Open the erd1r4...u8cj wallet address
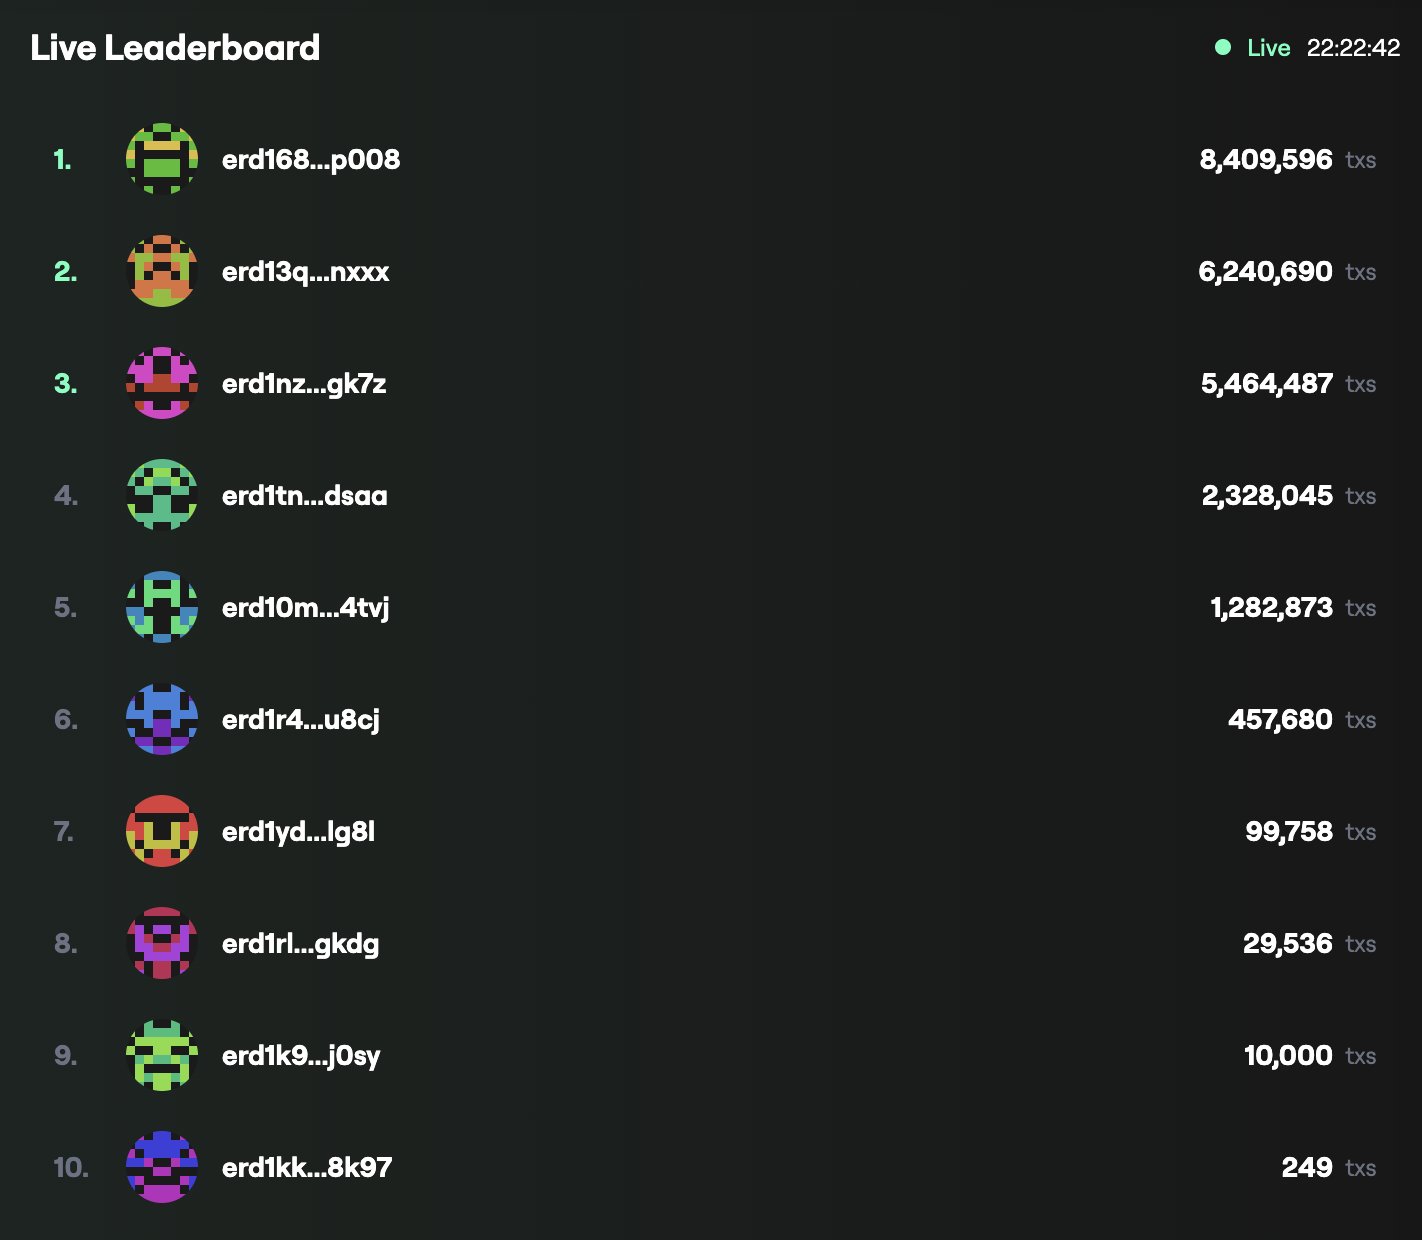 coord(300,720)
